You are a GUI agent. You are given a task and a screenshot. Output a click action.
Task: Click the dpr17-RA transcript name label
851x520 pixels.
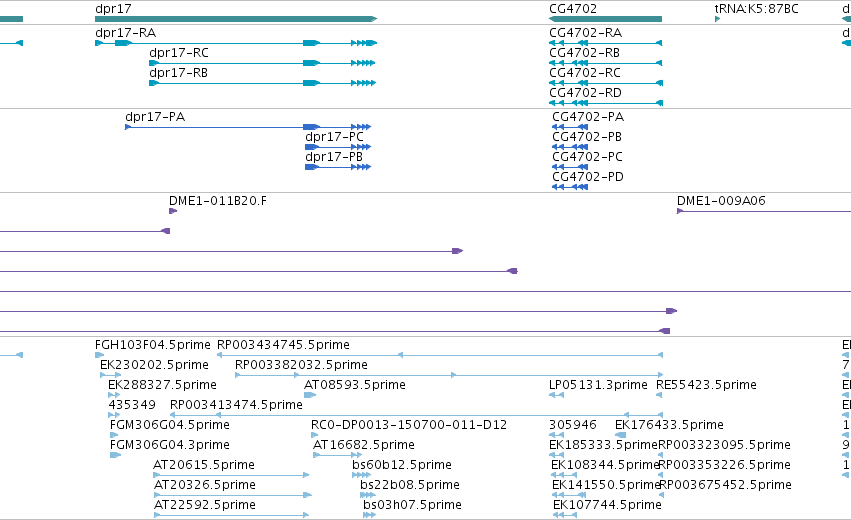click(x=125, y=33)
